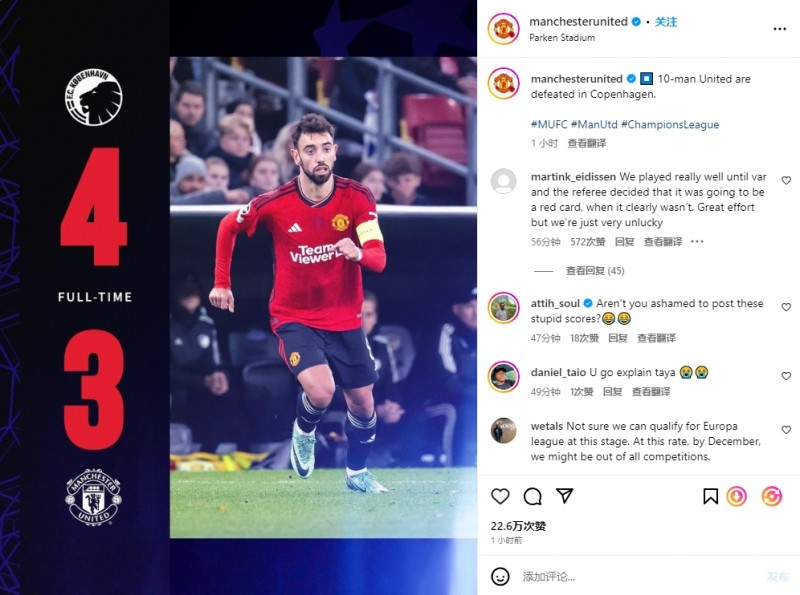This screenshot has height=595, width=800.
Task: Expand the 45 replies under martink_eidissen
Action: tap(595, 270)
